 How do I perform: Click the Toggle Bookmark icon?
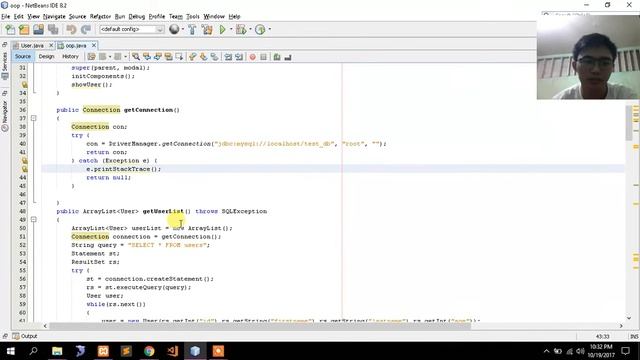[x=214, y=57]
